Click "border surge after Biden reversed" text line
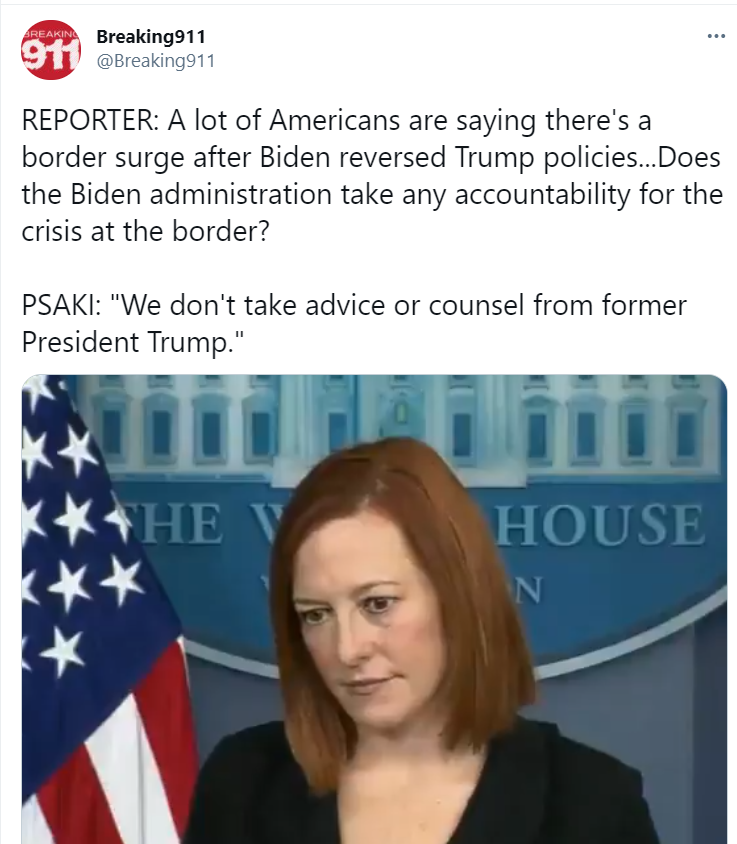The image size is (737, 844). pyautogui.click(x=234, y=158)
